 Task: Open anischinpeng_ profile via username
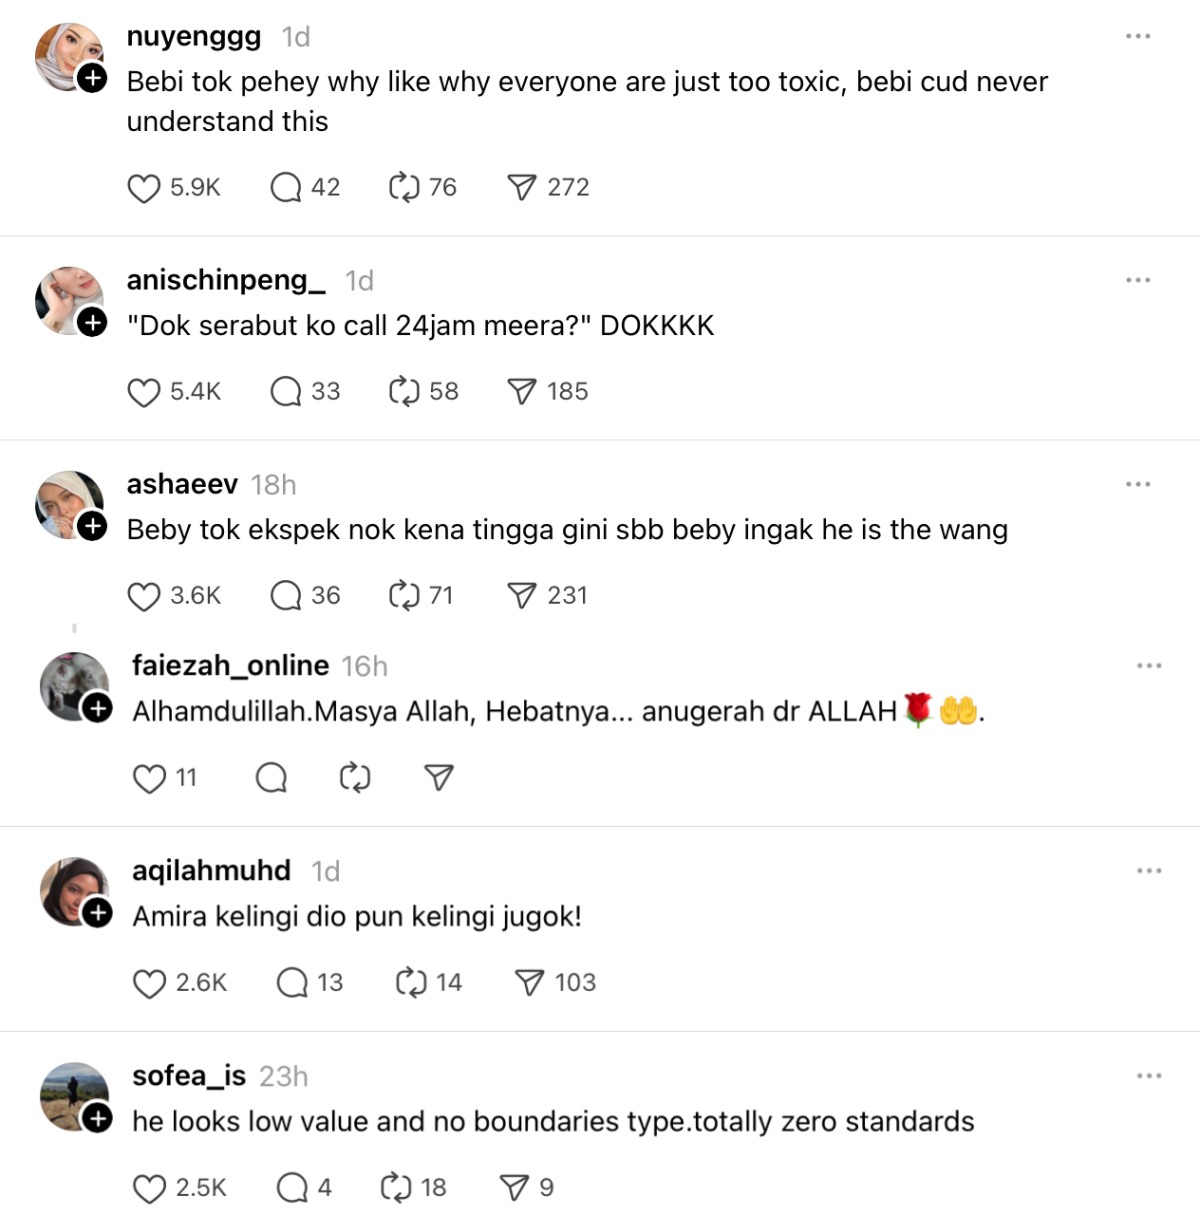226,281
